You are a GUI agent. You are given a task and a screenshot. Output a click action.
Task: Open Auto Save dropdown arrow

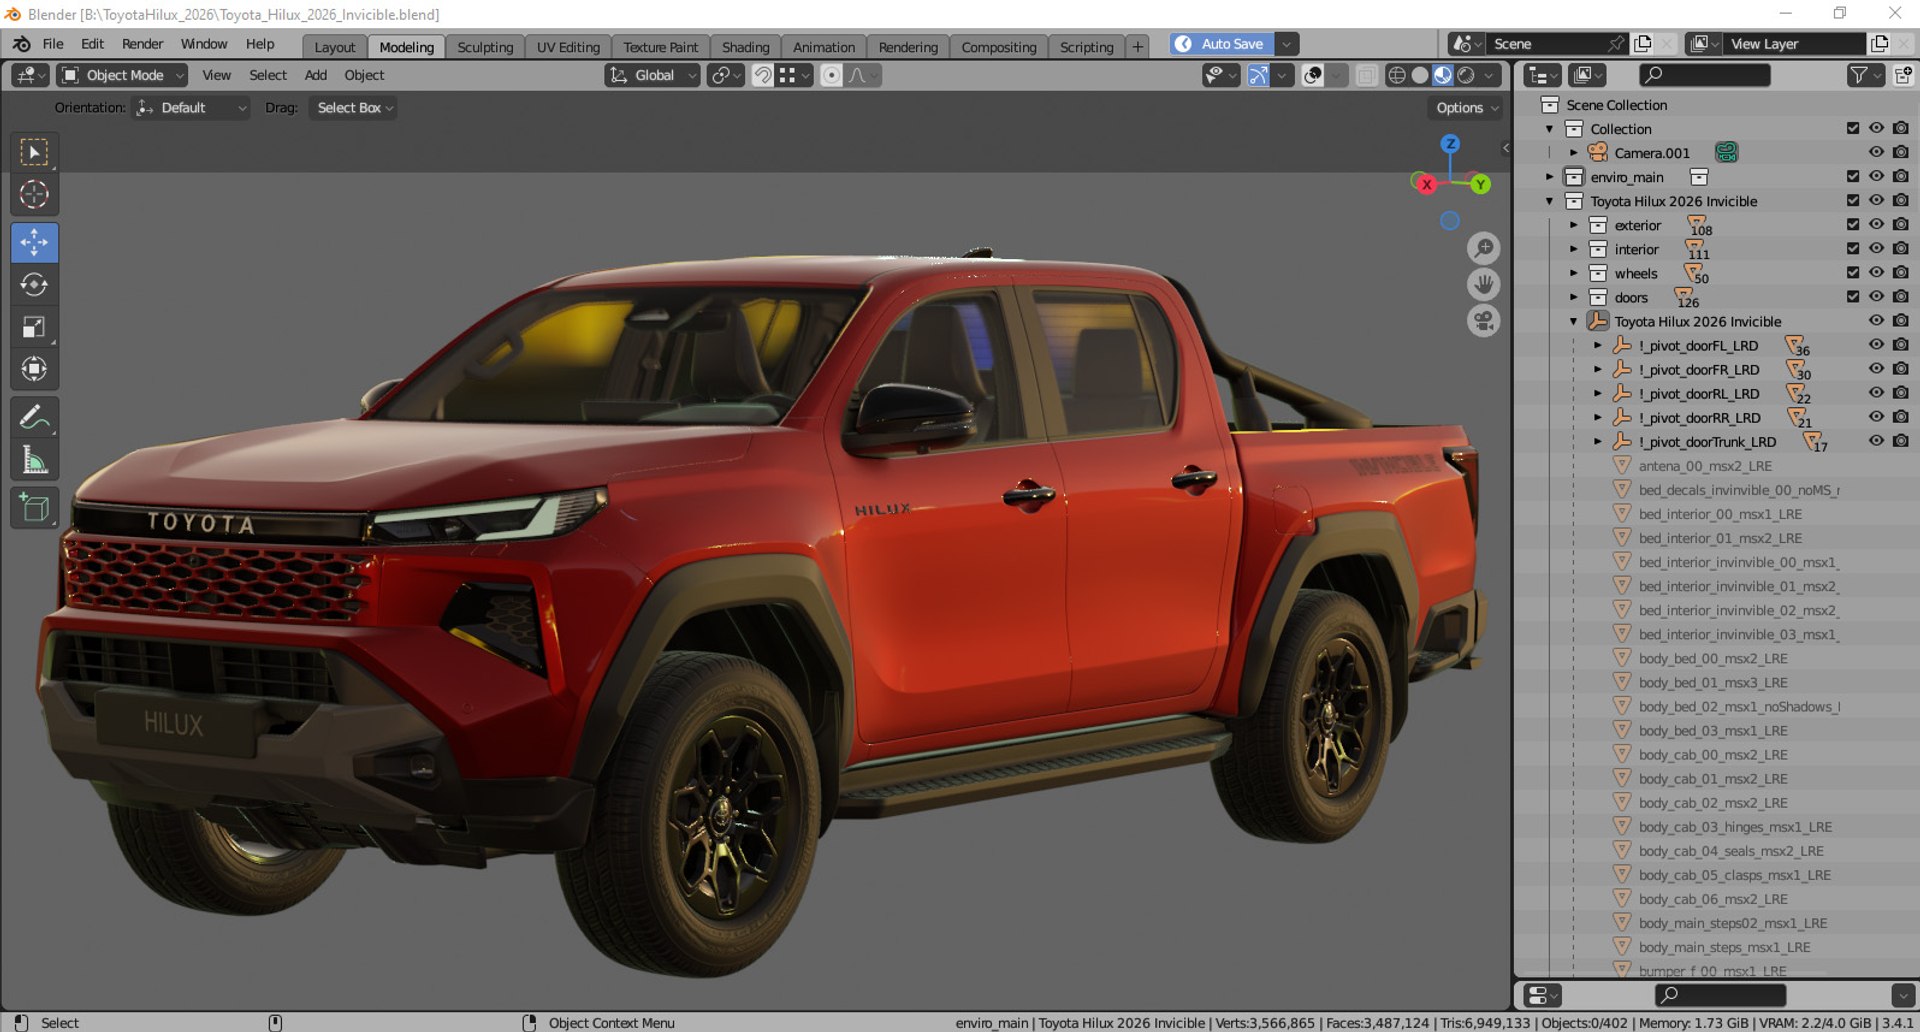point(1287,44)
